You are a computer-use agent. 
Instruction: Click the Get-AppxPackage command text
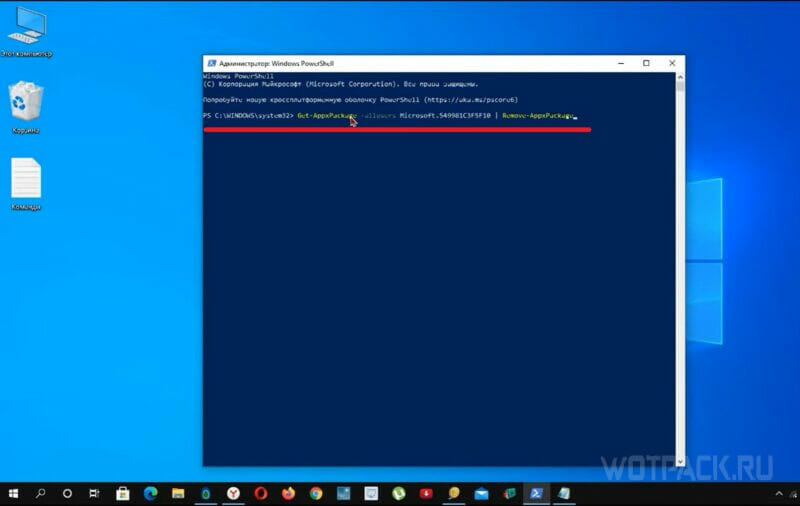(327, 116)
